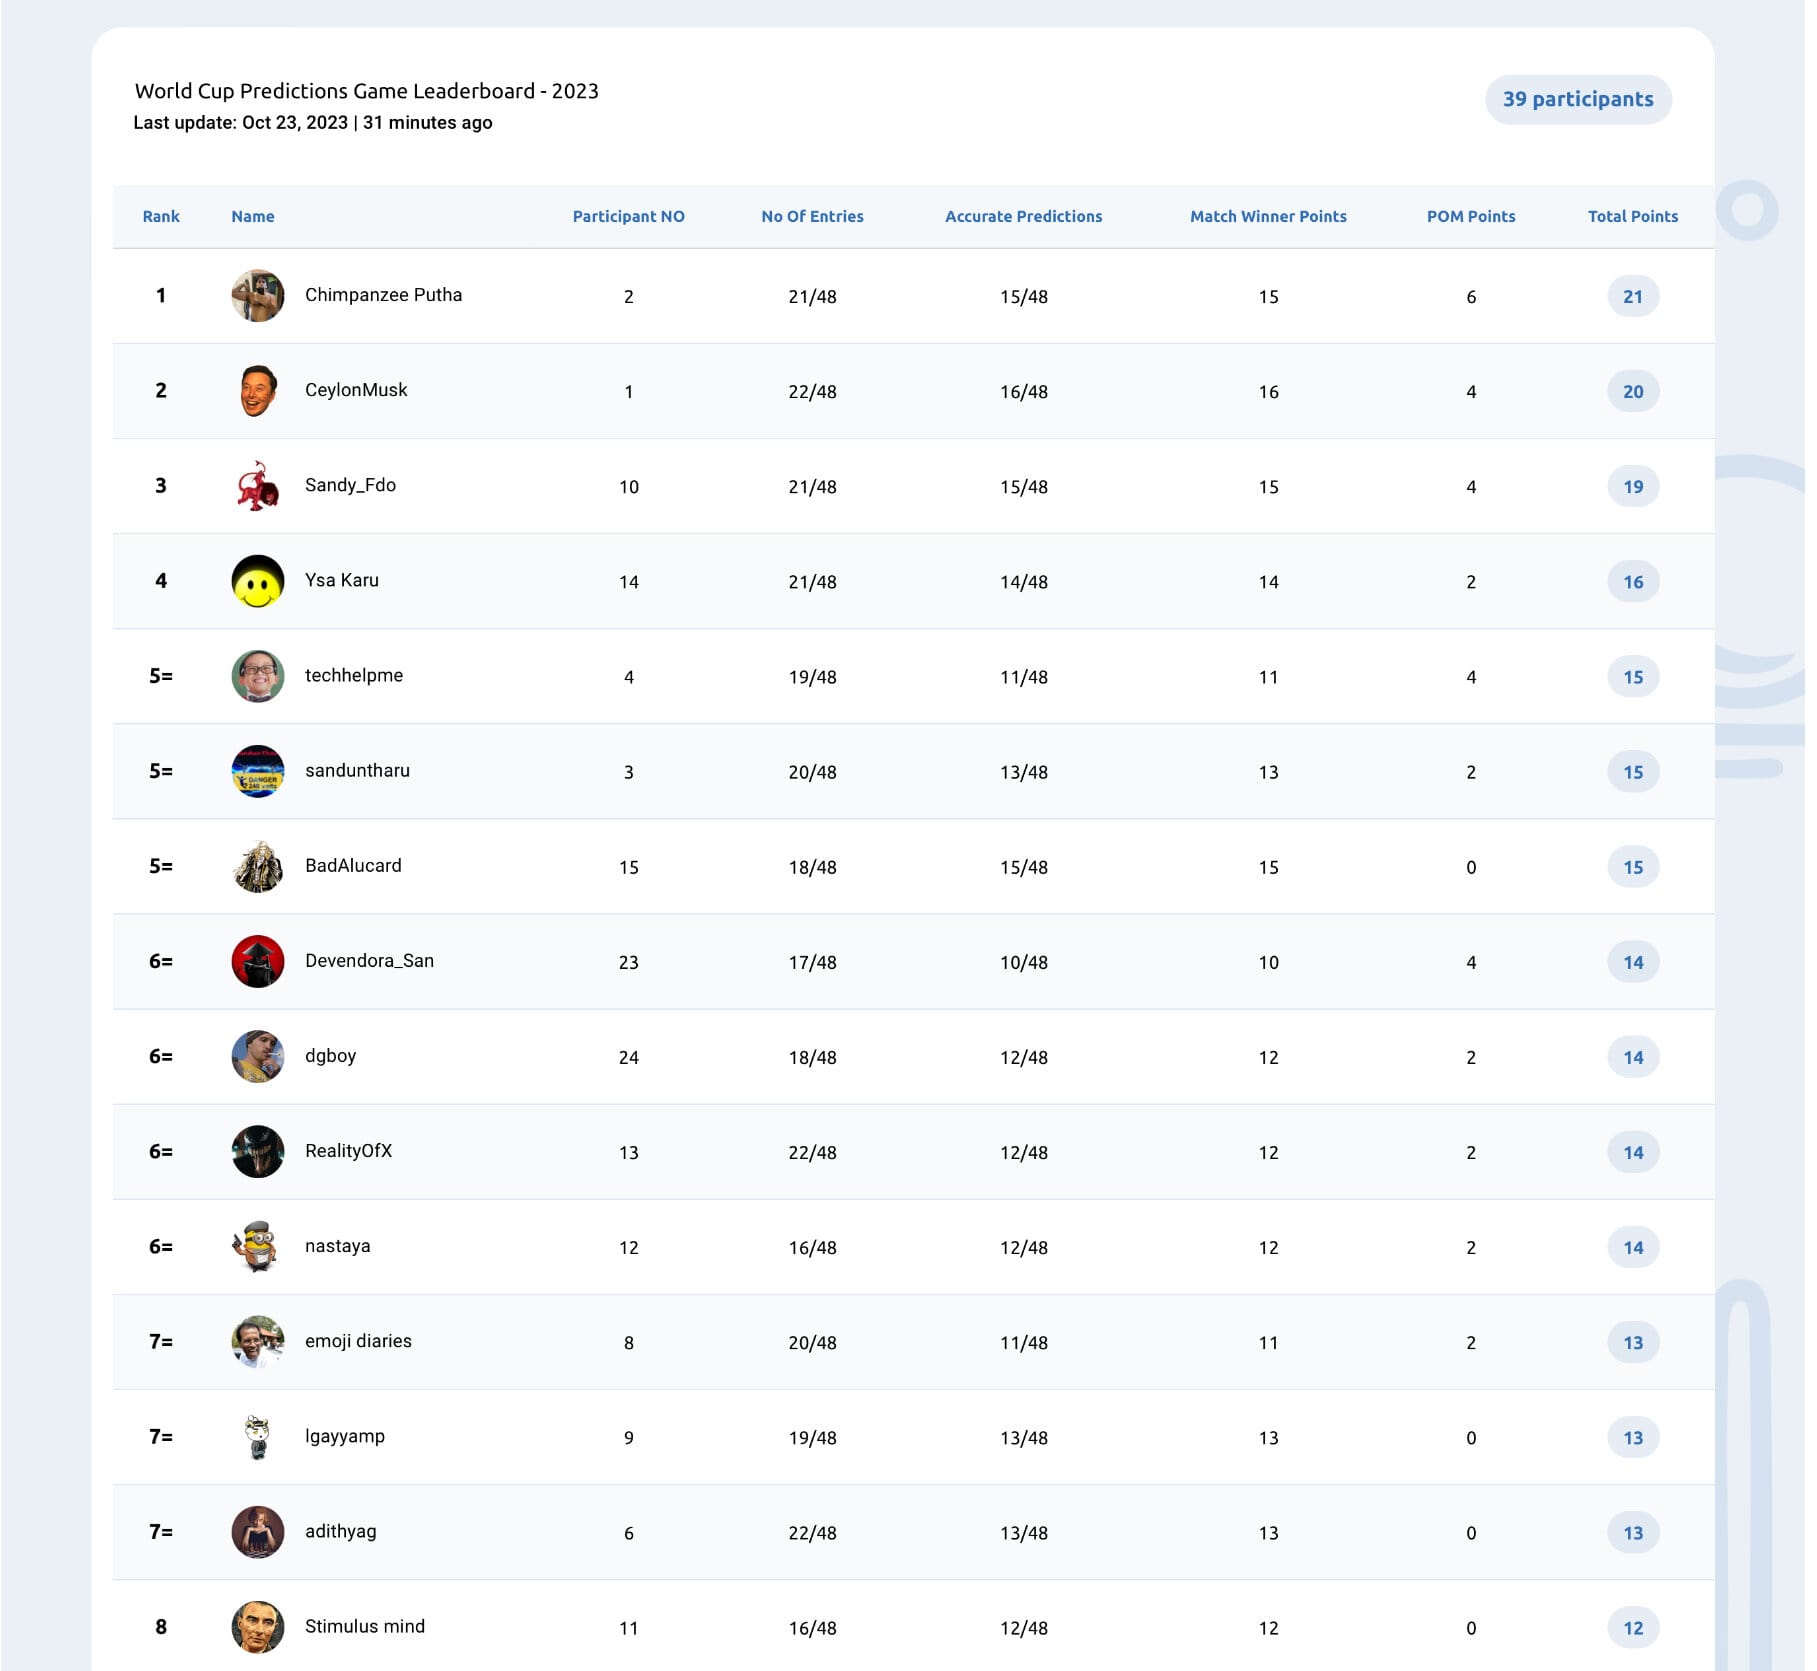Viewport: 1817px width, 1671px height.
Task: Select Sandy_Fdo's red dragon avatar
Action: 258,486
